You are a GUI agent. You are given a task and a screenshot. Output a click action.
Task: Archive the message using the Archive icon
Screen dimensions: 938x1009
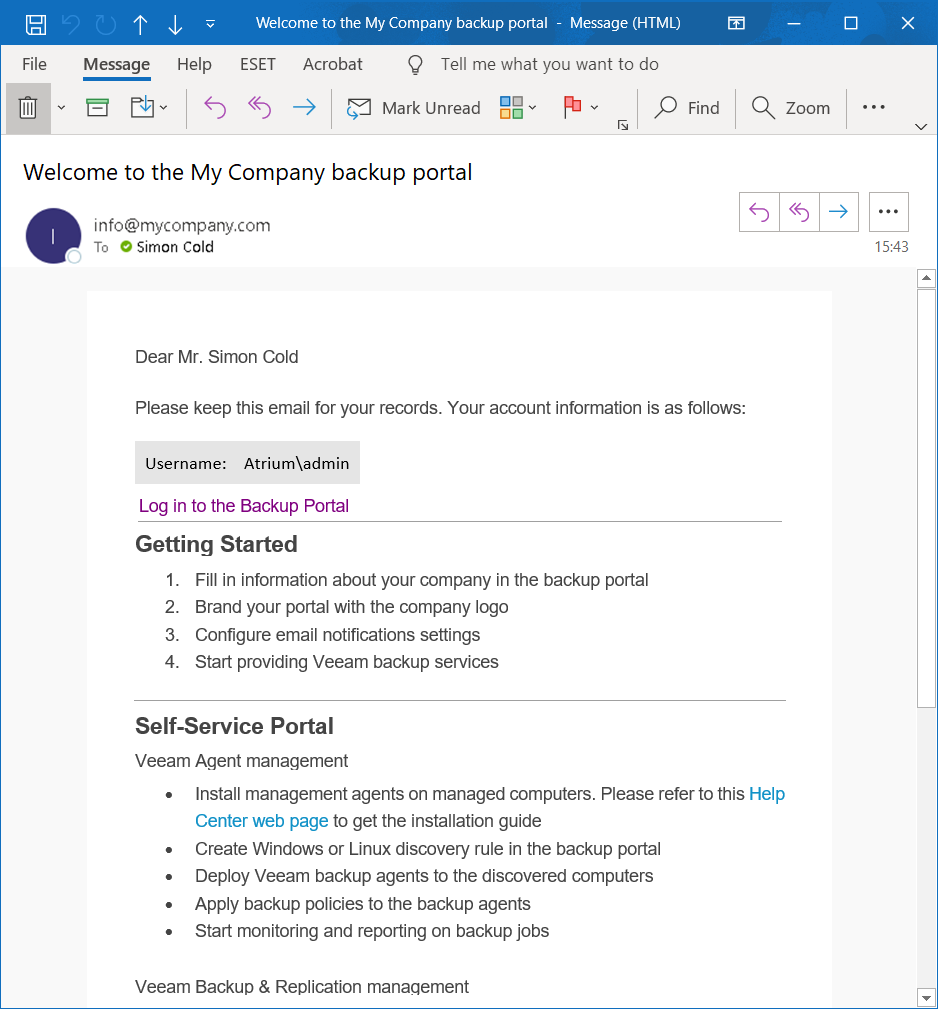click(x=97, y=107)
